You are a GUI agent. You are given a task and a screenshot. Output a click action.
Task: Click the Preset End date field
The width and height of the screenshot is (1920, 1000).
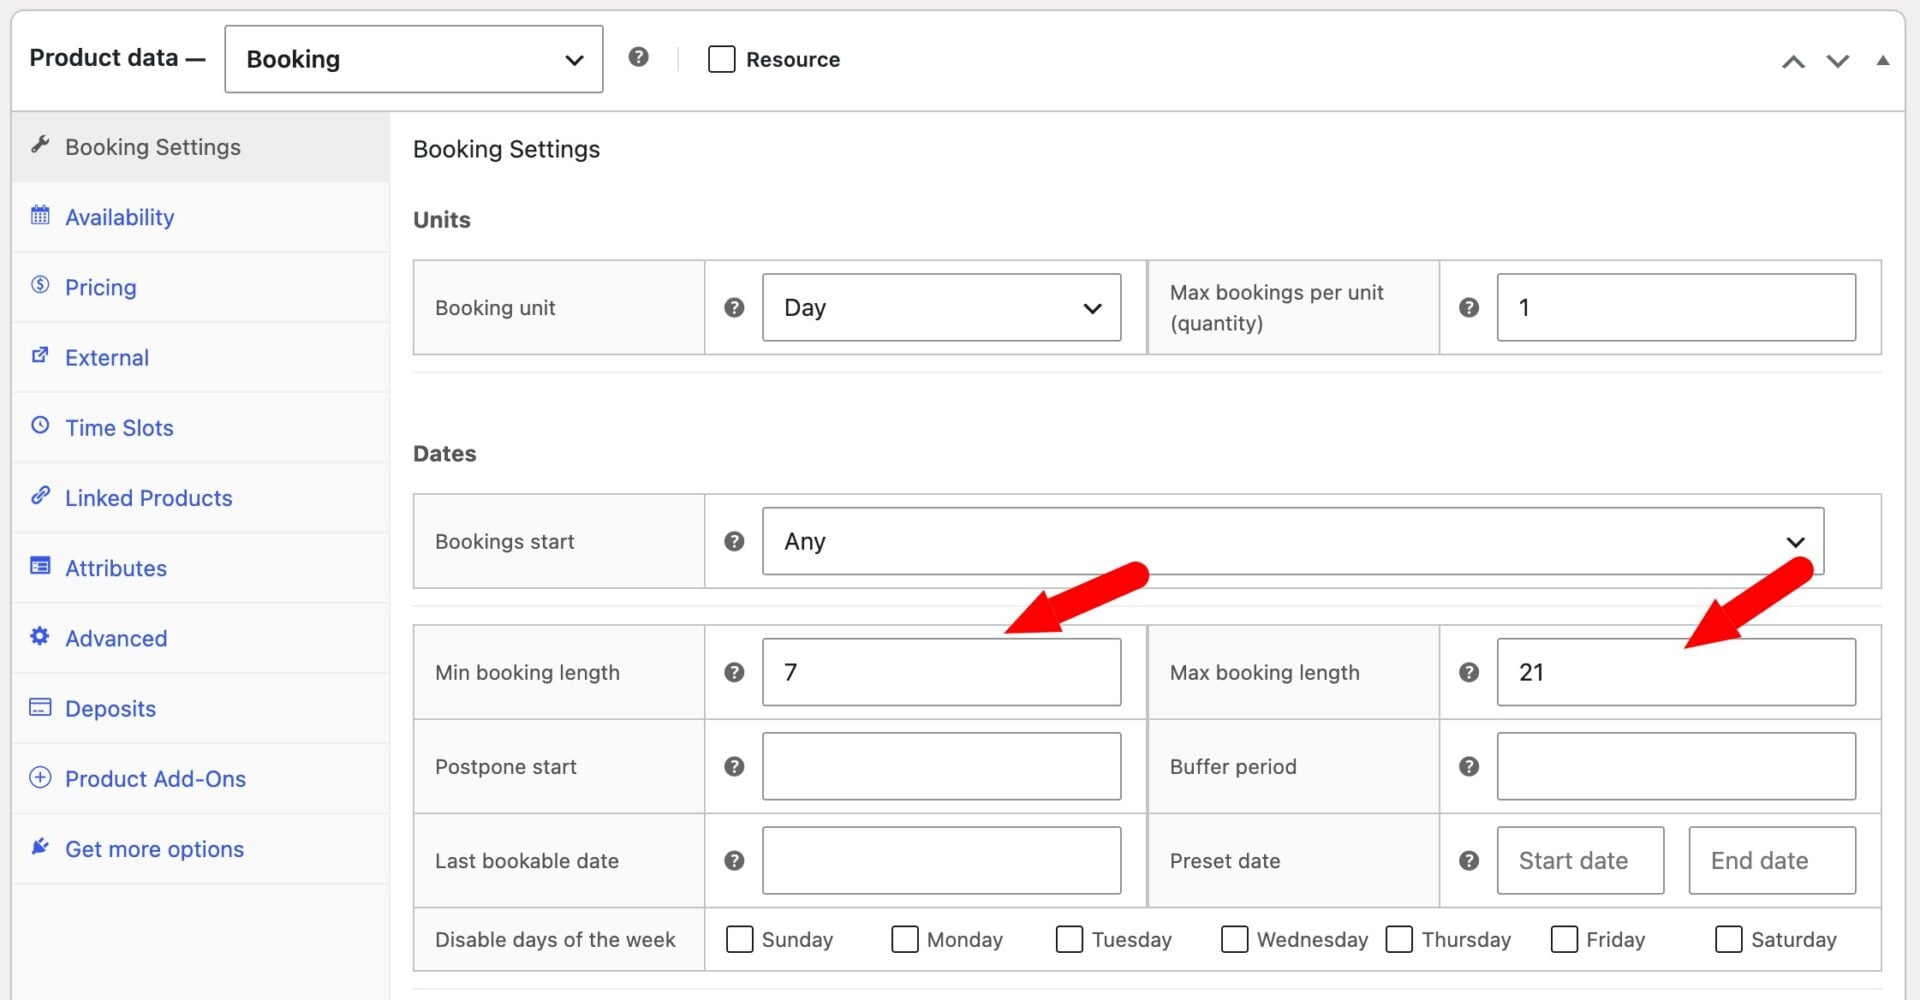[x=1772, y=860]
